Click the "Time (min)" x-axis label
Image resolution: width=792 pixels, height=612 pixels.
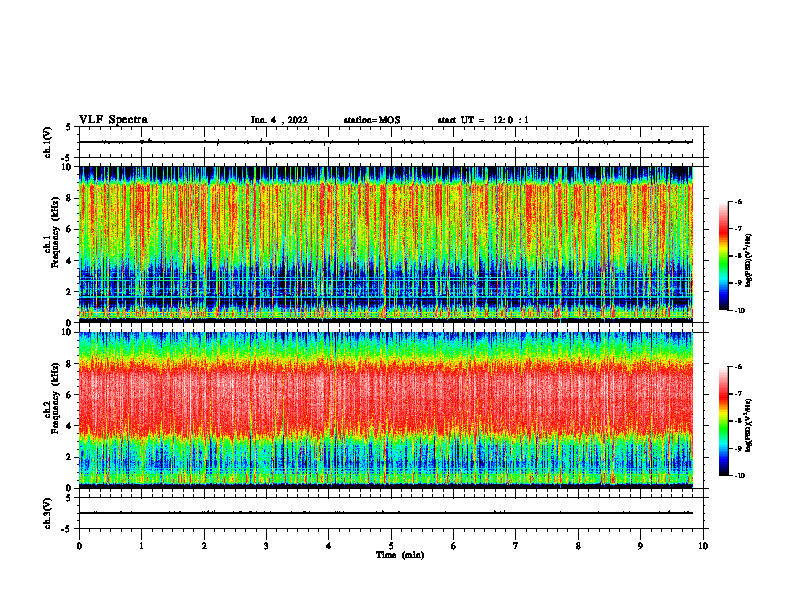point(400,555)
